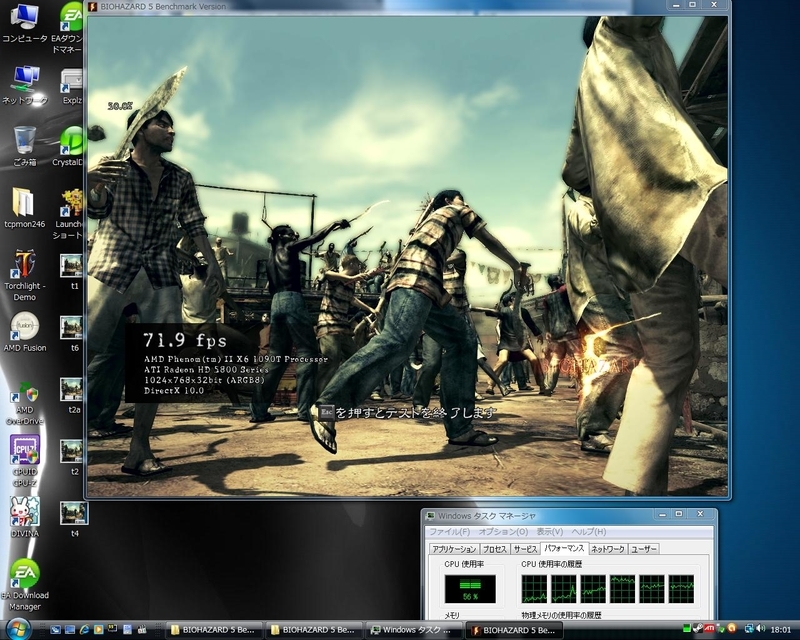The image size is (800, 640).
Task: Switch to first BIOHAZARD 5 folder taskbar button
Action: pos(213,630)
